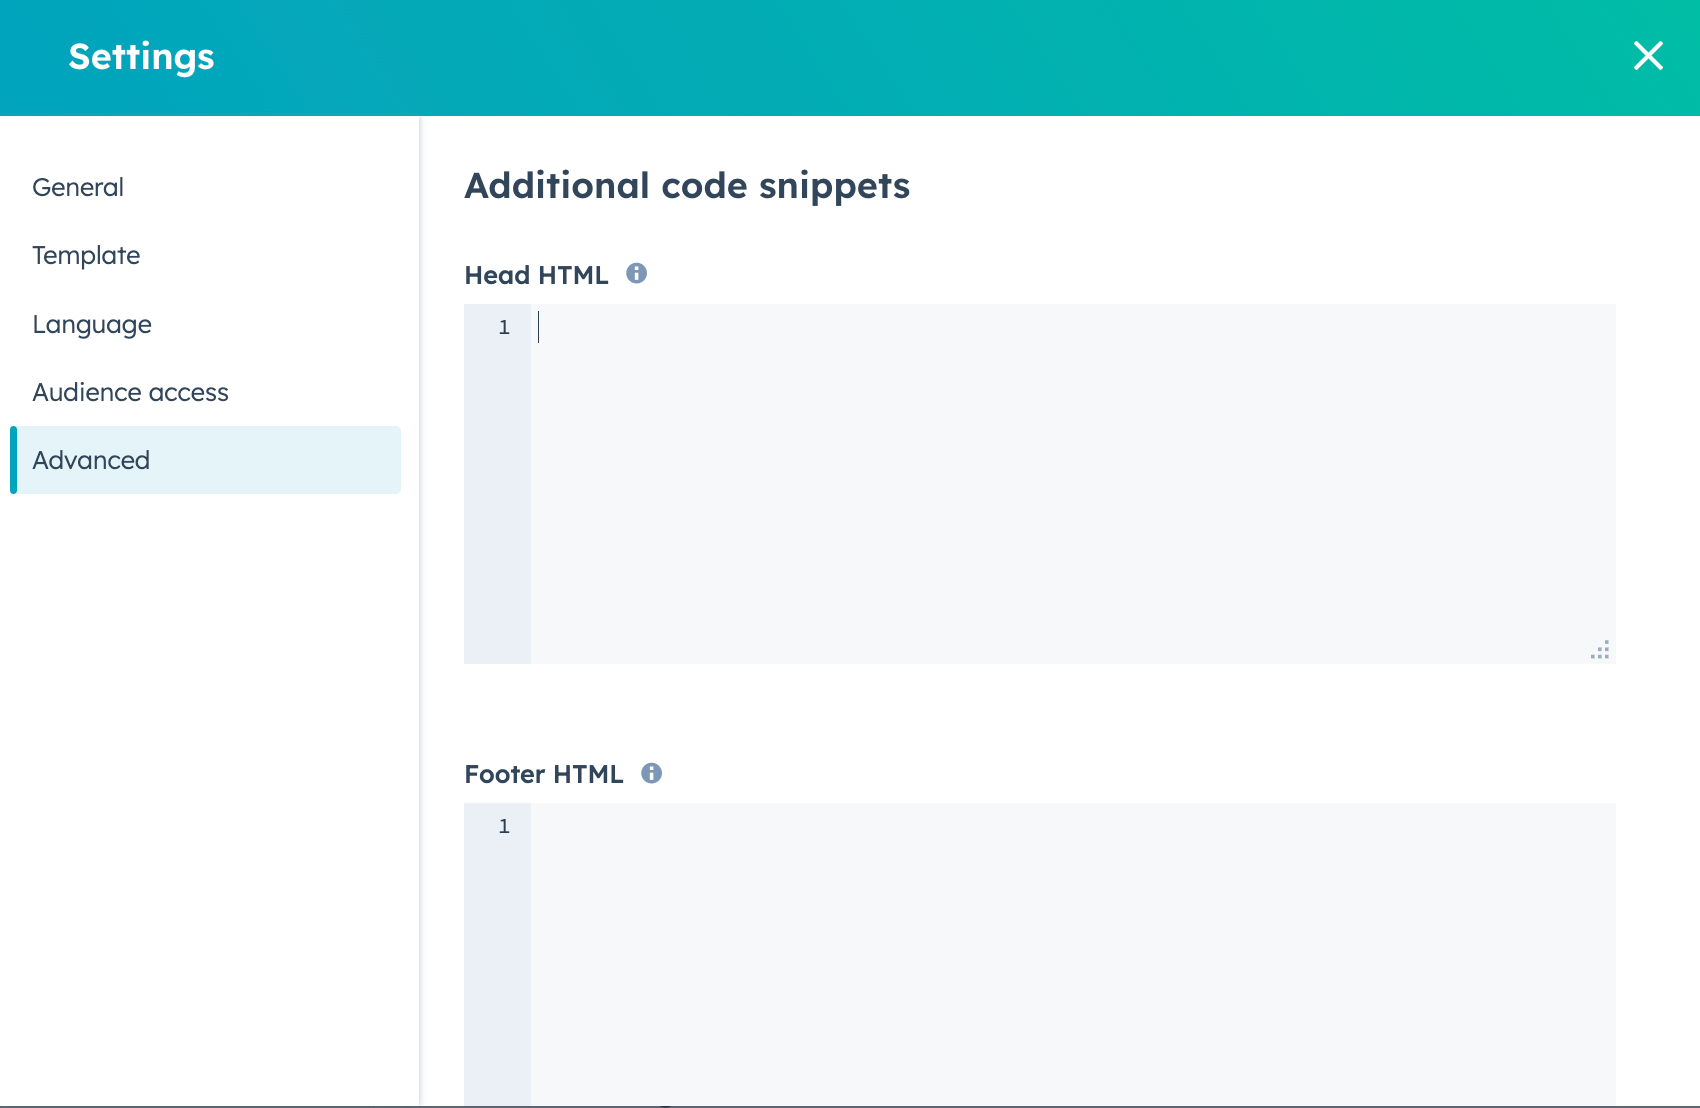Viewport: 1700px width, 1108px height.
Task: Click the Footer HTML label
Action: (543, 773)
